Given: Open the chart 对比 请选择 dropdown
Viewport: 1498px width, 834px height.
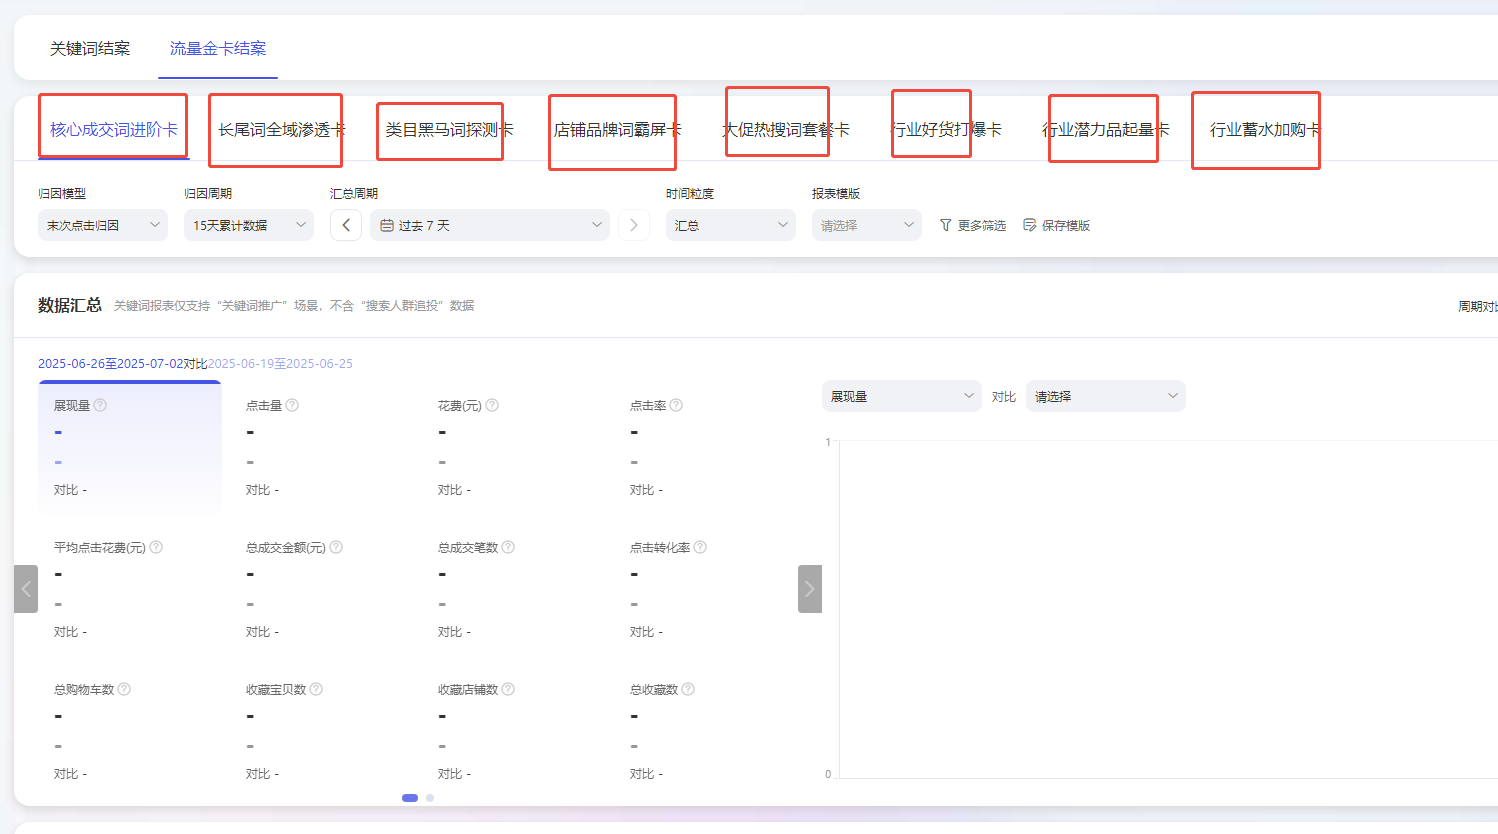Looking at the screenshot, I should [x=1105, y=396].
